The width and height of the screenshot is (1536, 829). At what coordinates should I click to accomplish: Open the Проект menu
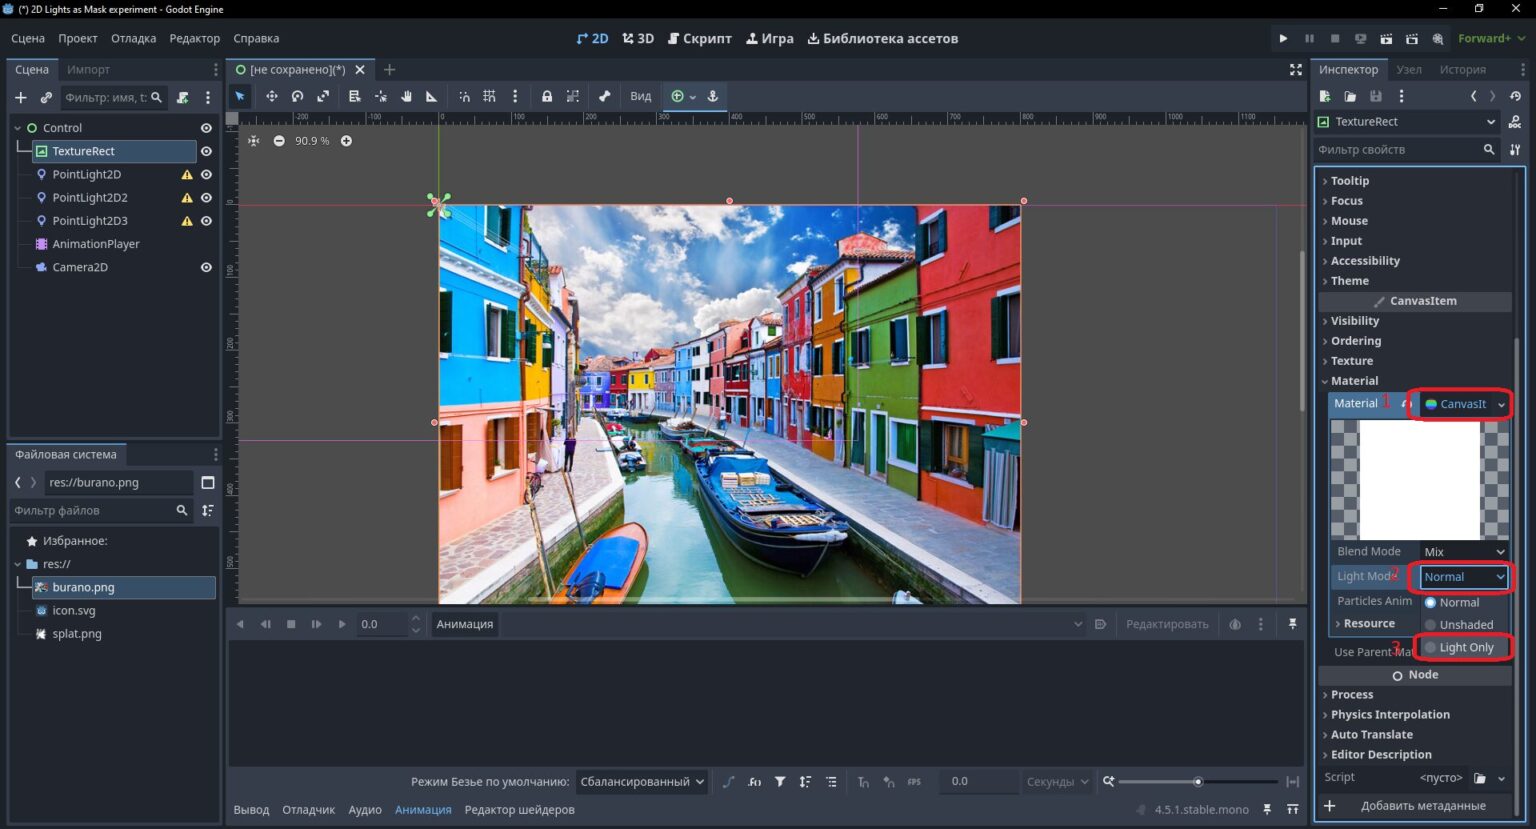click(x=77, y=38)
